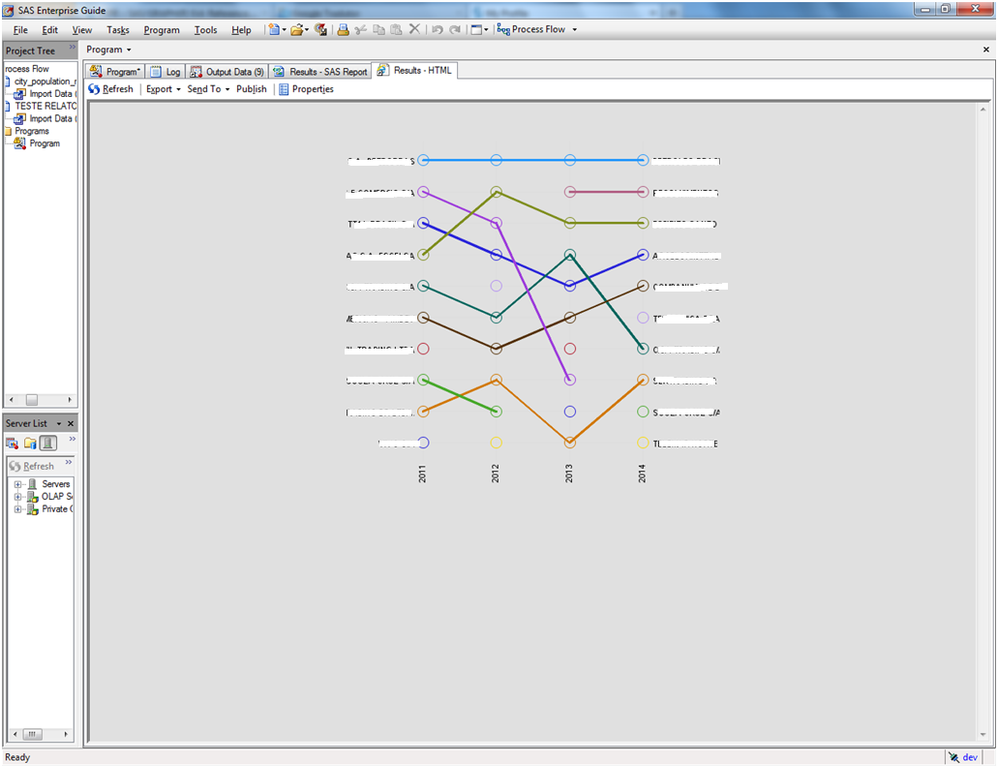The height and width of the screenshot is (768, 998).
Task: Click the folder and database icon in the Server List
Action: pos(30,443)
